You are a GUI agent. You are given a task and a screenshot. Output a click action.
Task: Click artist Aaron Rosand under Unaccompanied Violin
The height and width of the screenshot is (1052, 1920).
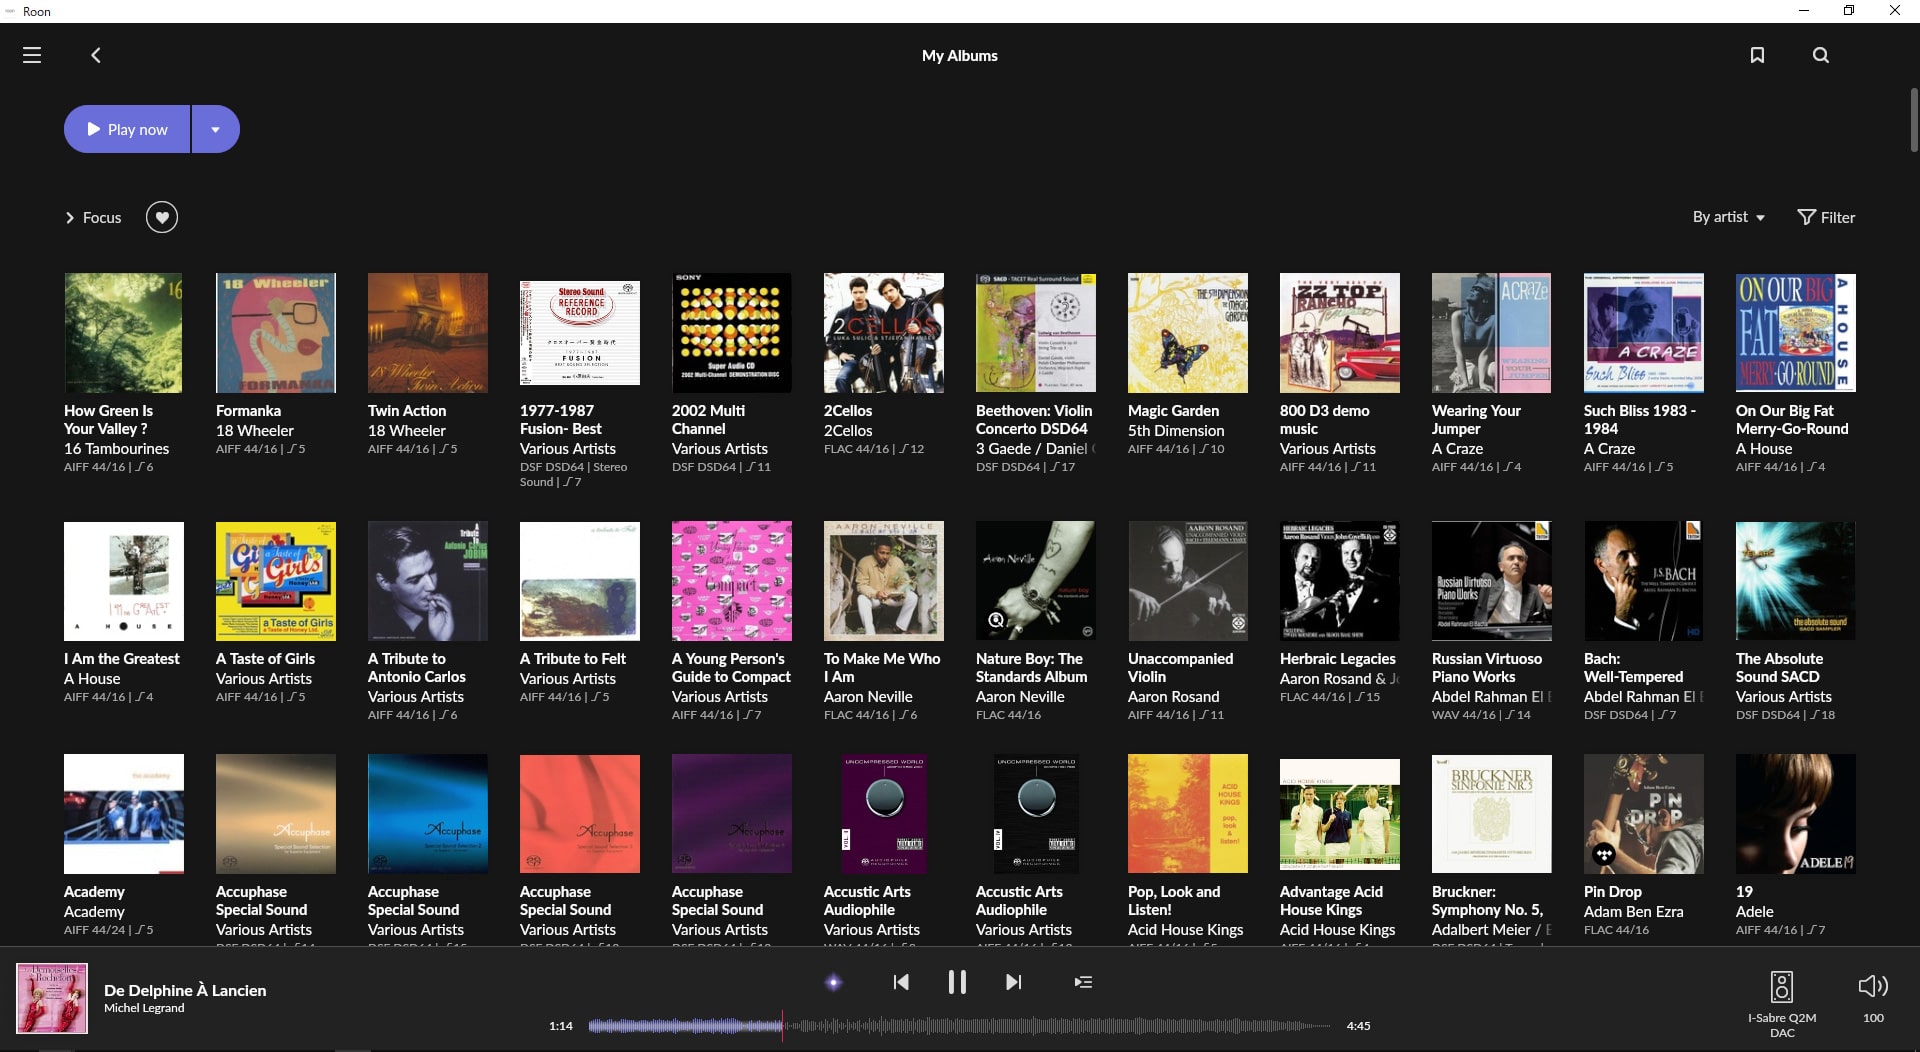tap(1173, 696)
